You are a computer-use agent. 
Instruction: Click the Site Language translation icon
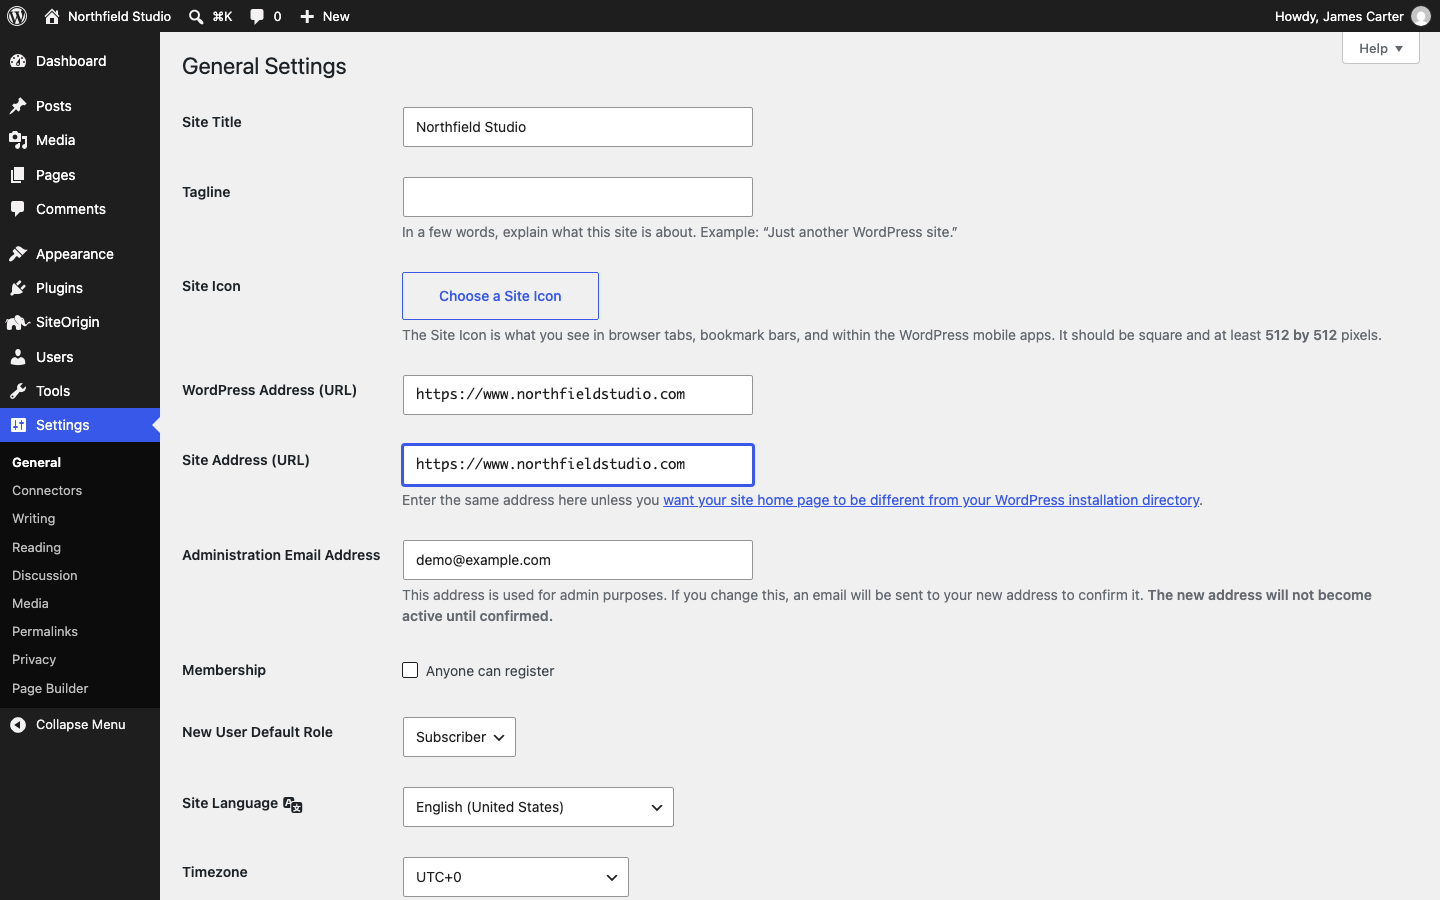[293, 805]
